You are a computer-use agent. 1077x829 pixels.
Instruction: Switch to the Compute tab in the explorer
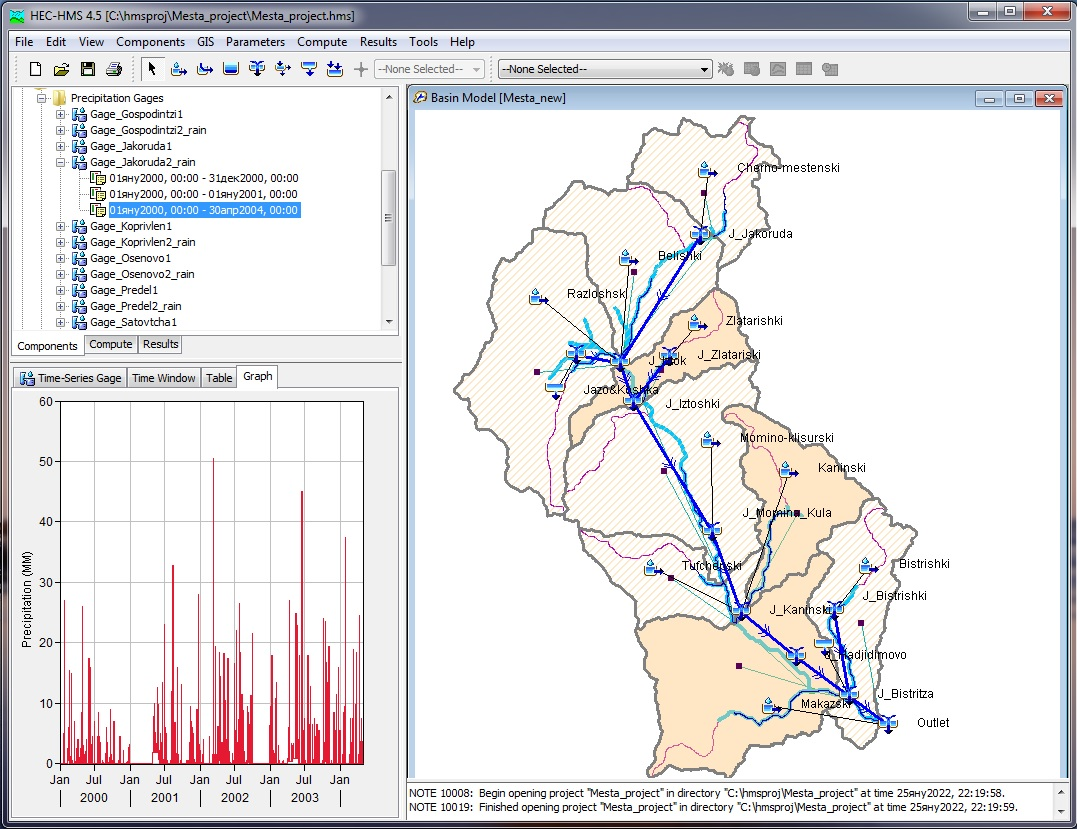[111, 344]
